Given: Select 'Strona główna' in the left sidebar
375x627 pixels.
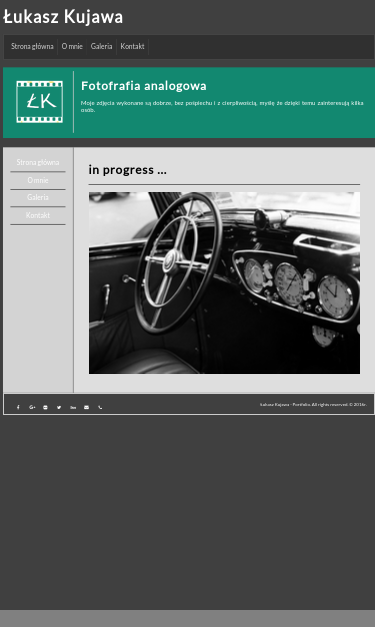Looking at the screenshot, I should [x=38, y=162].
